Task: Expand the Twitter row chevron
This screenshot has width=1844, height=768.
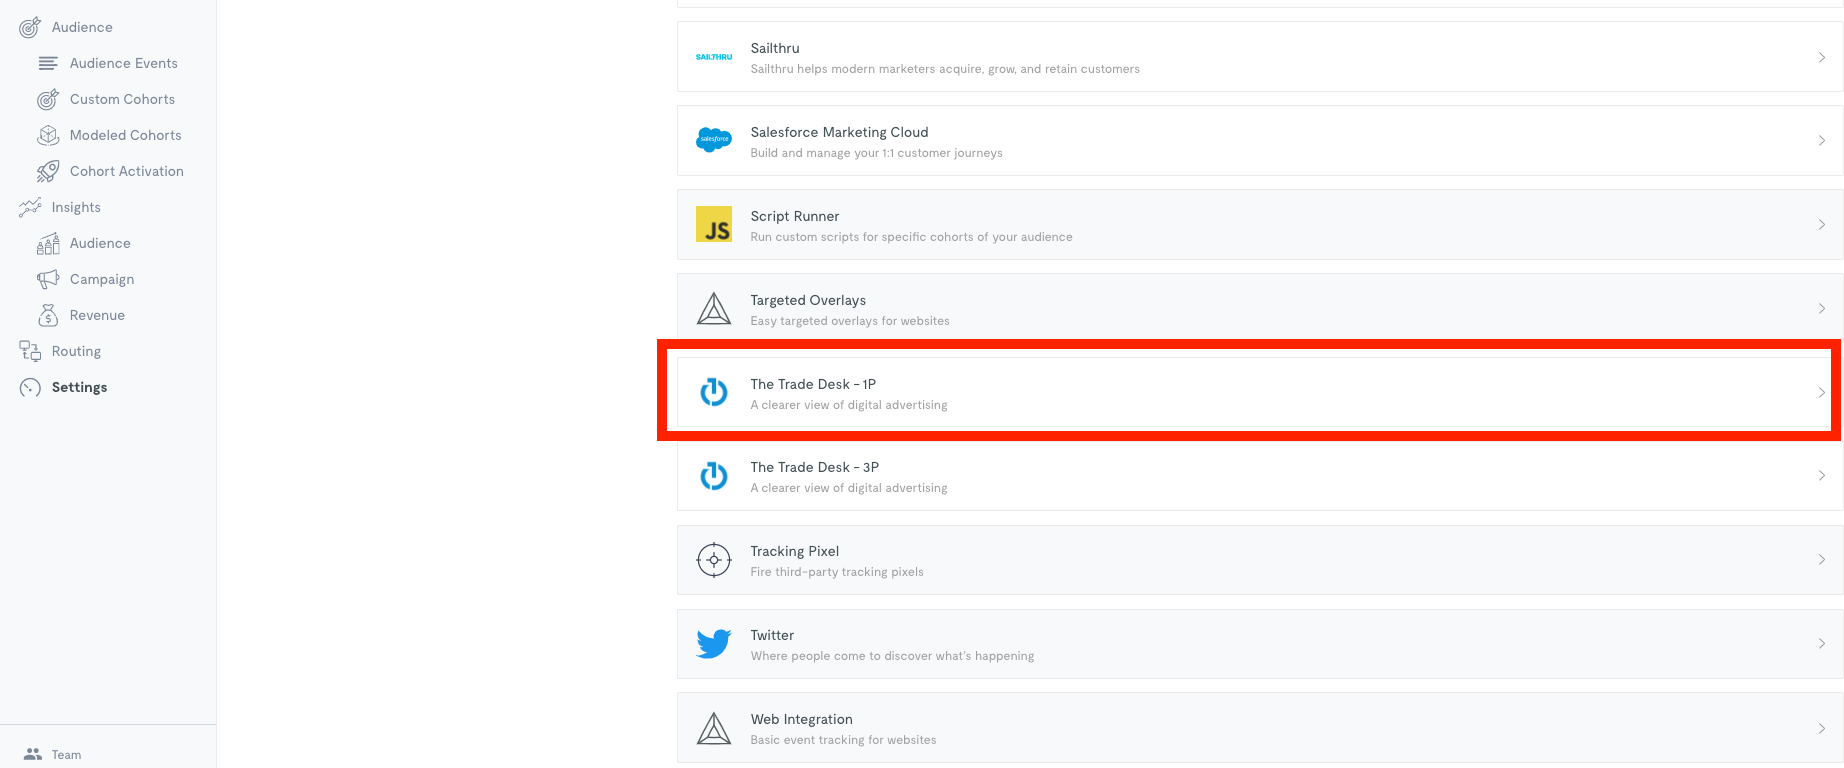Action: click(x=1822, y=643)
